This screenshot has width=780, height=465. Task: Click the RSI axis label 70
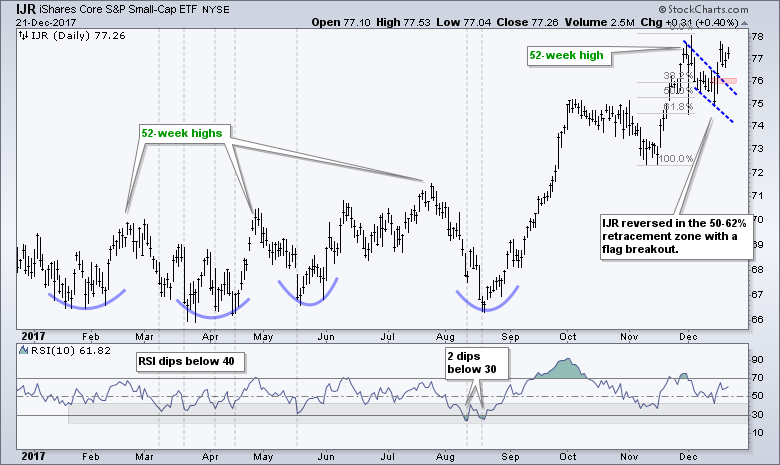758,378
